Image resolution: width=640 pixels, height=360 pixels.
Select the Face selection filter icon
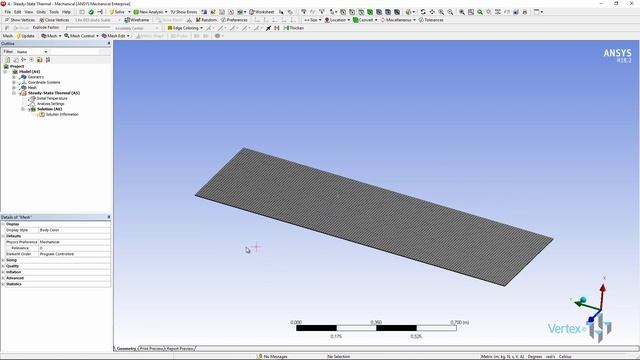(361, 12)
